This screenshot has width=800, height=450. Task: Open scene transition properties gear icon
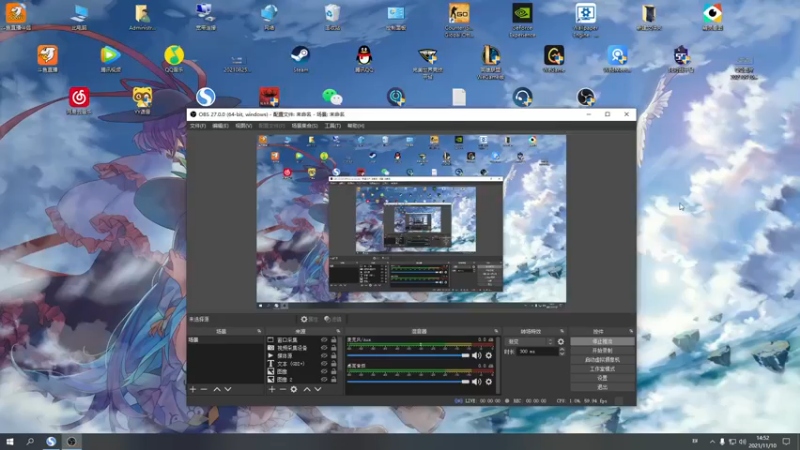pos(560,342)
